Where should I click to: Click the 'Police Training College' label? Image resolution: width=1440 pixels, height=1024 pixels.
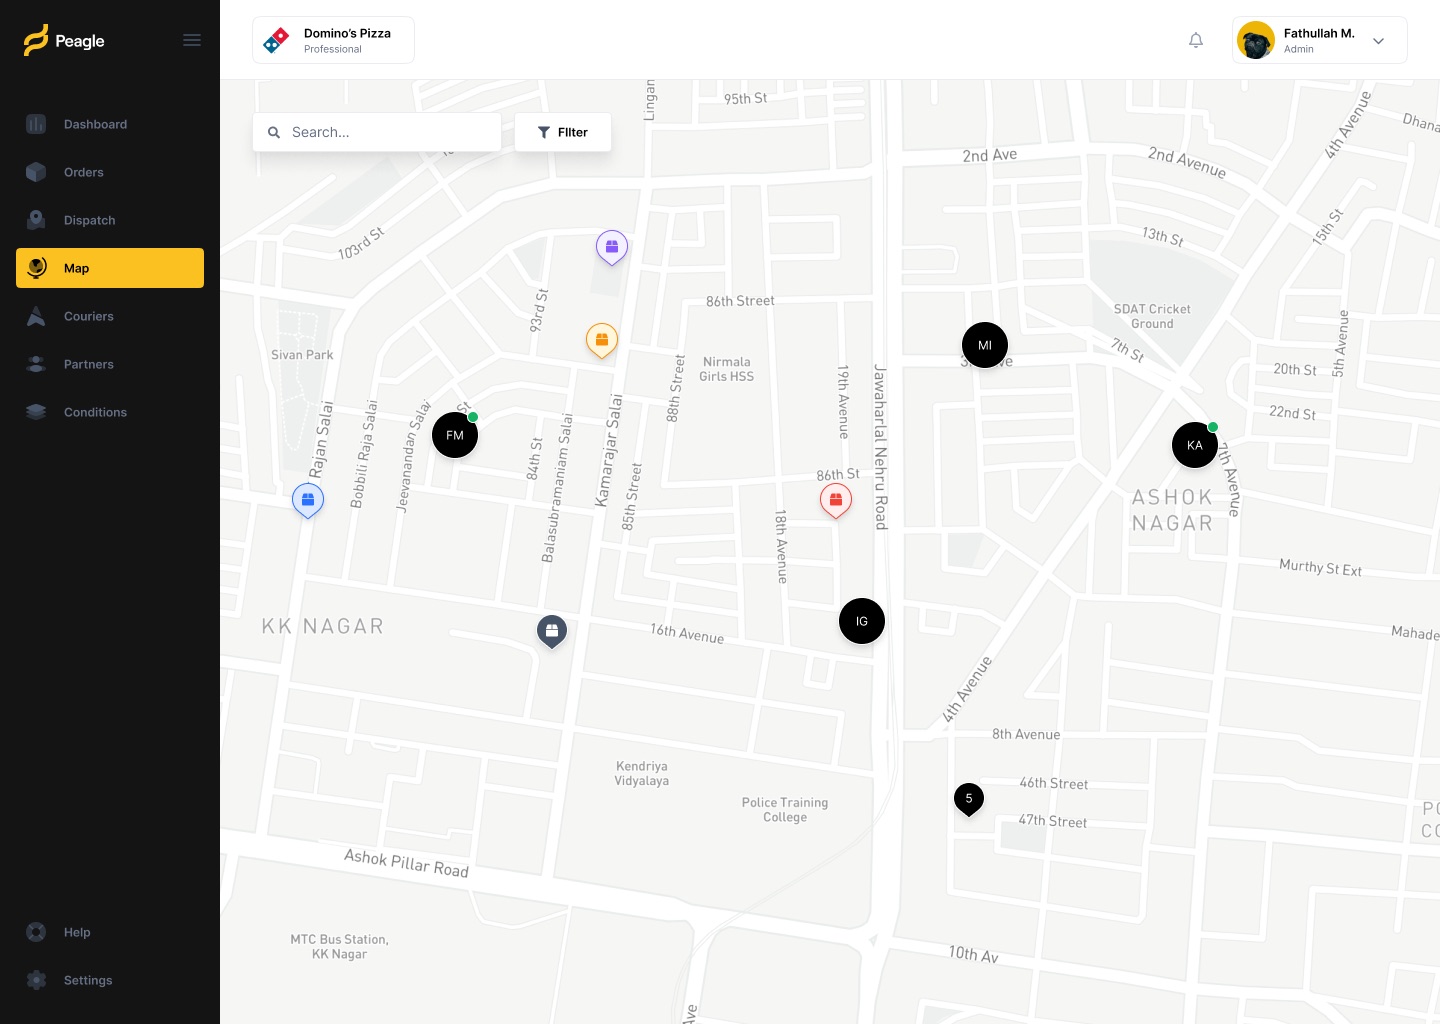[x=785, y=810]
